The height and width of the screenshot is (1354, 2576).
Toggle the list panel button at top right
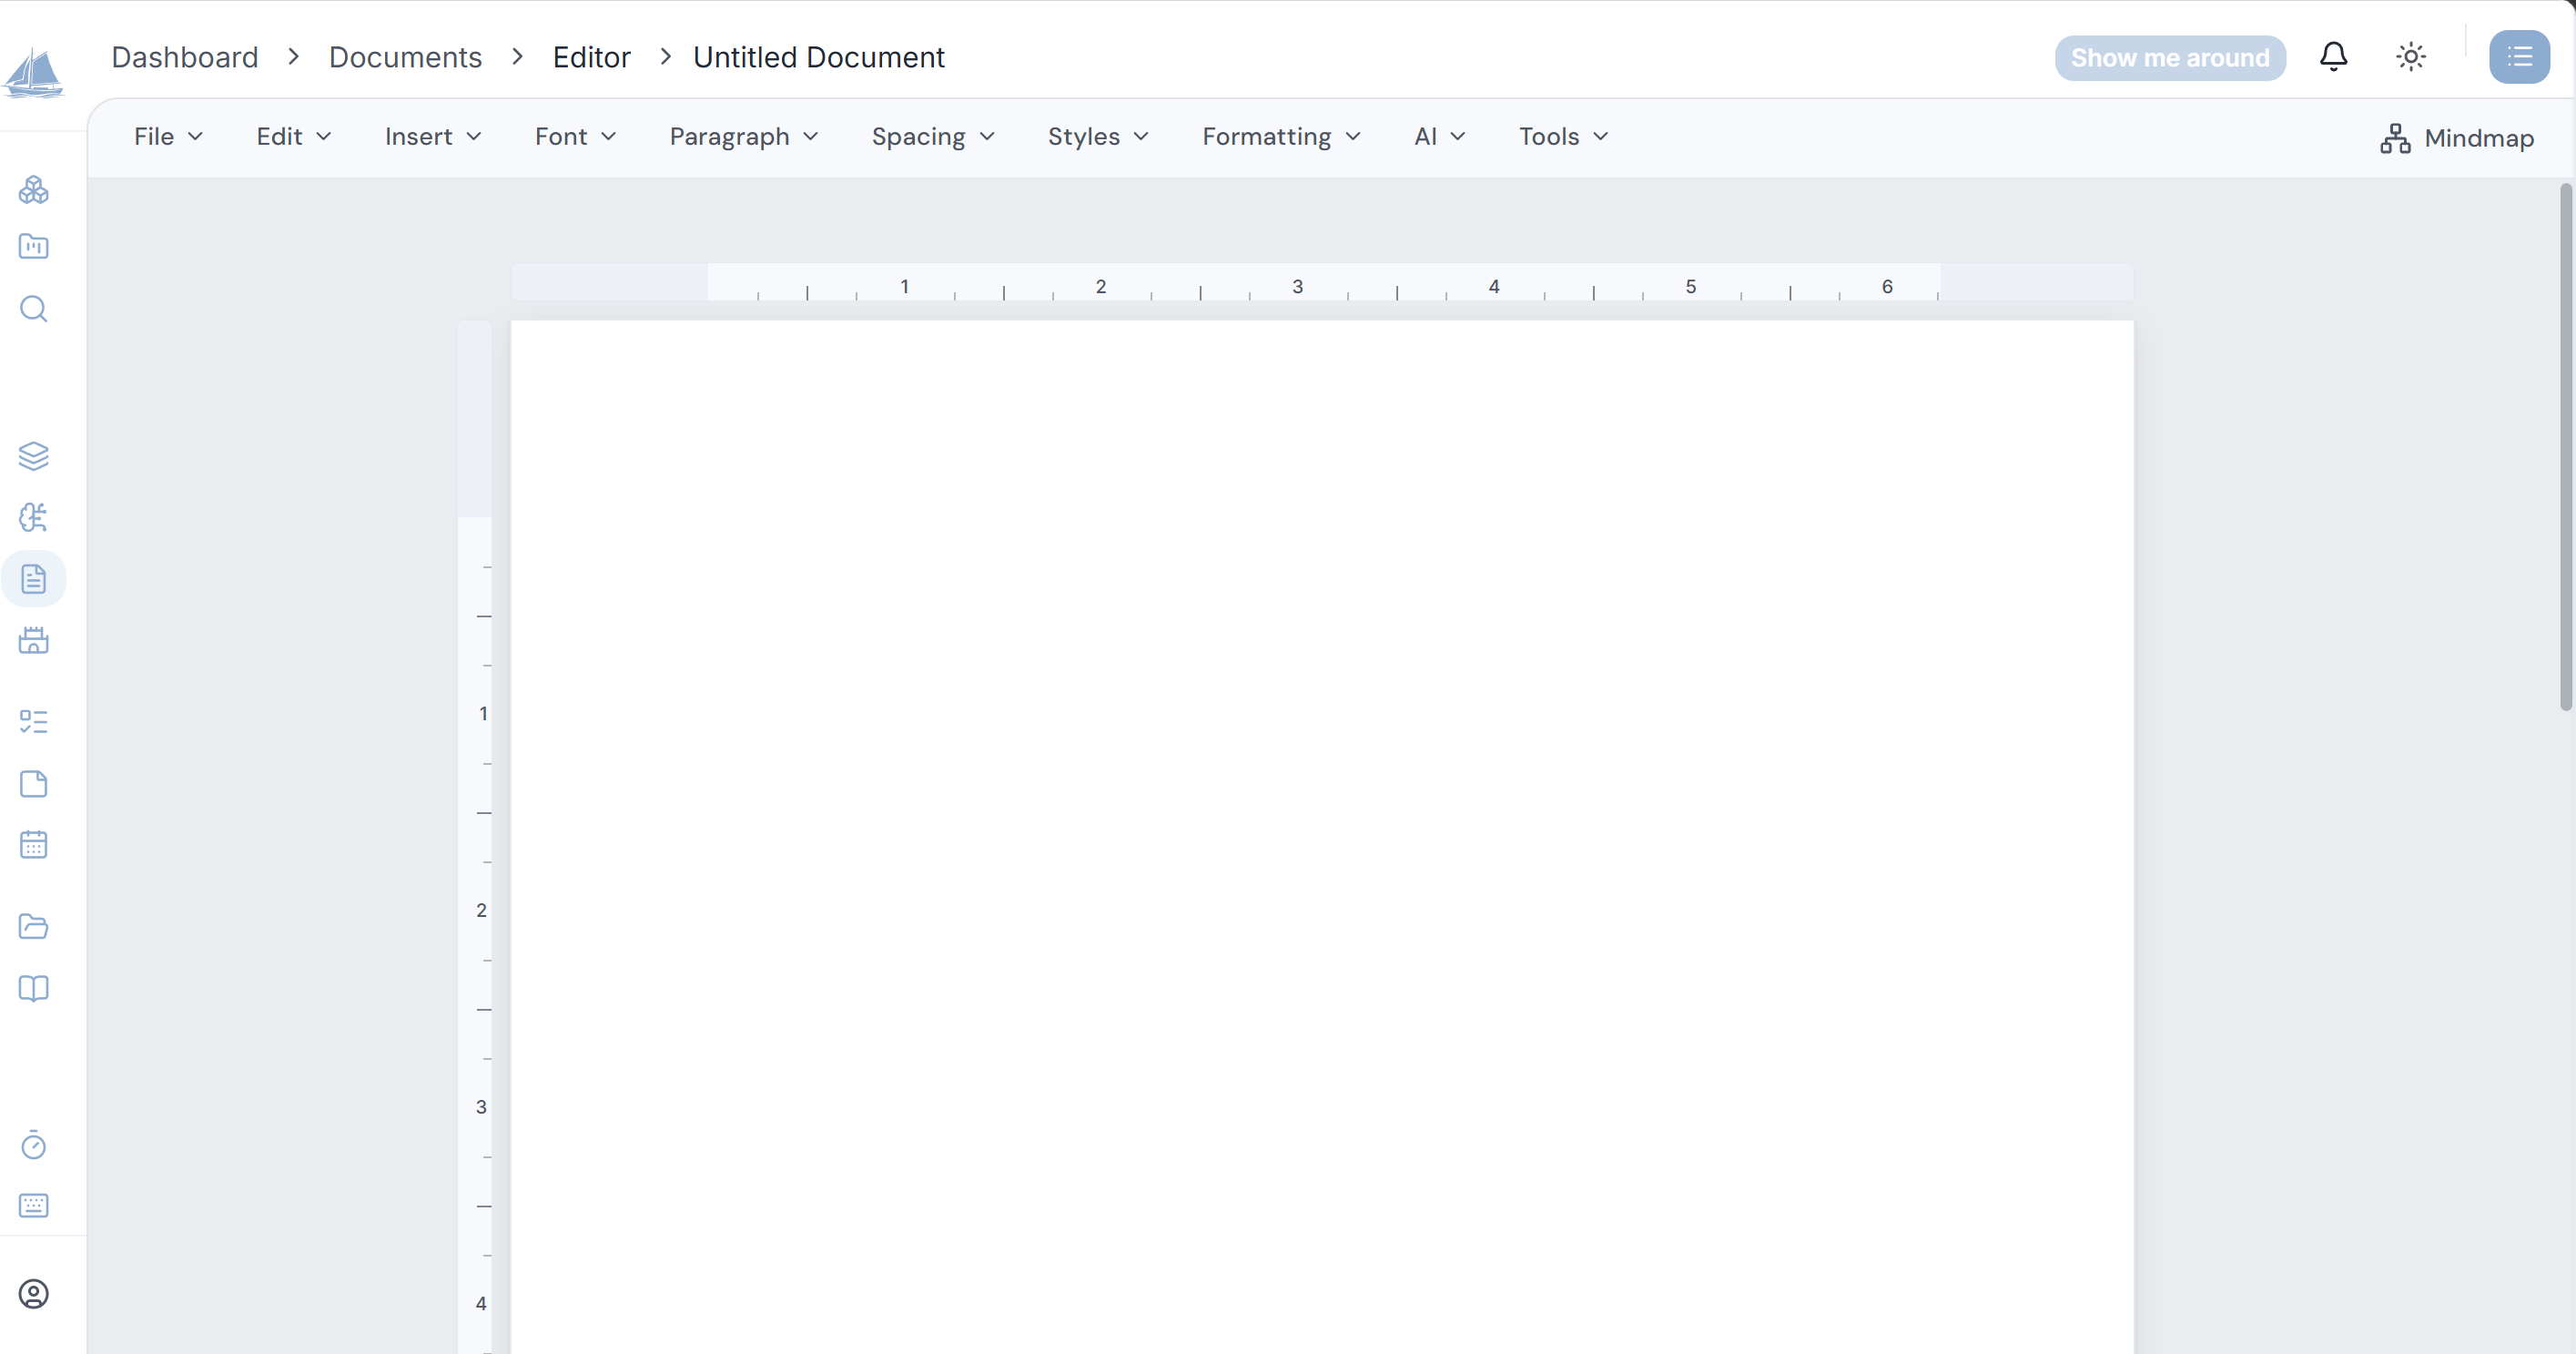(x=2519, y=57)
